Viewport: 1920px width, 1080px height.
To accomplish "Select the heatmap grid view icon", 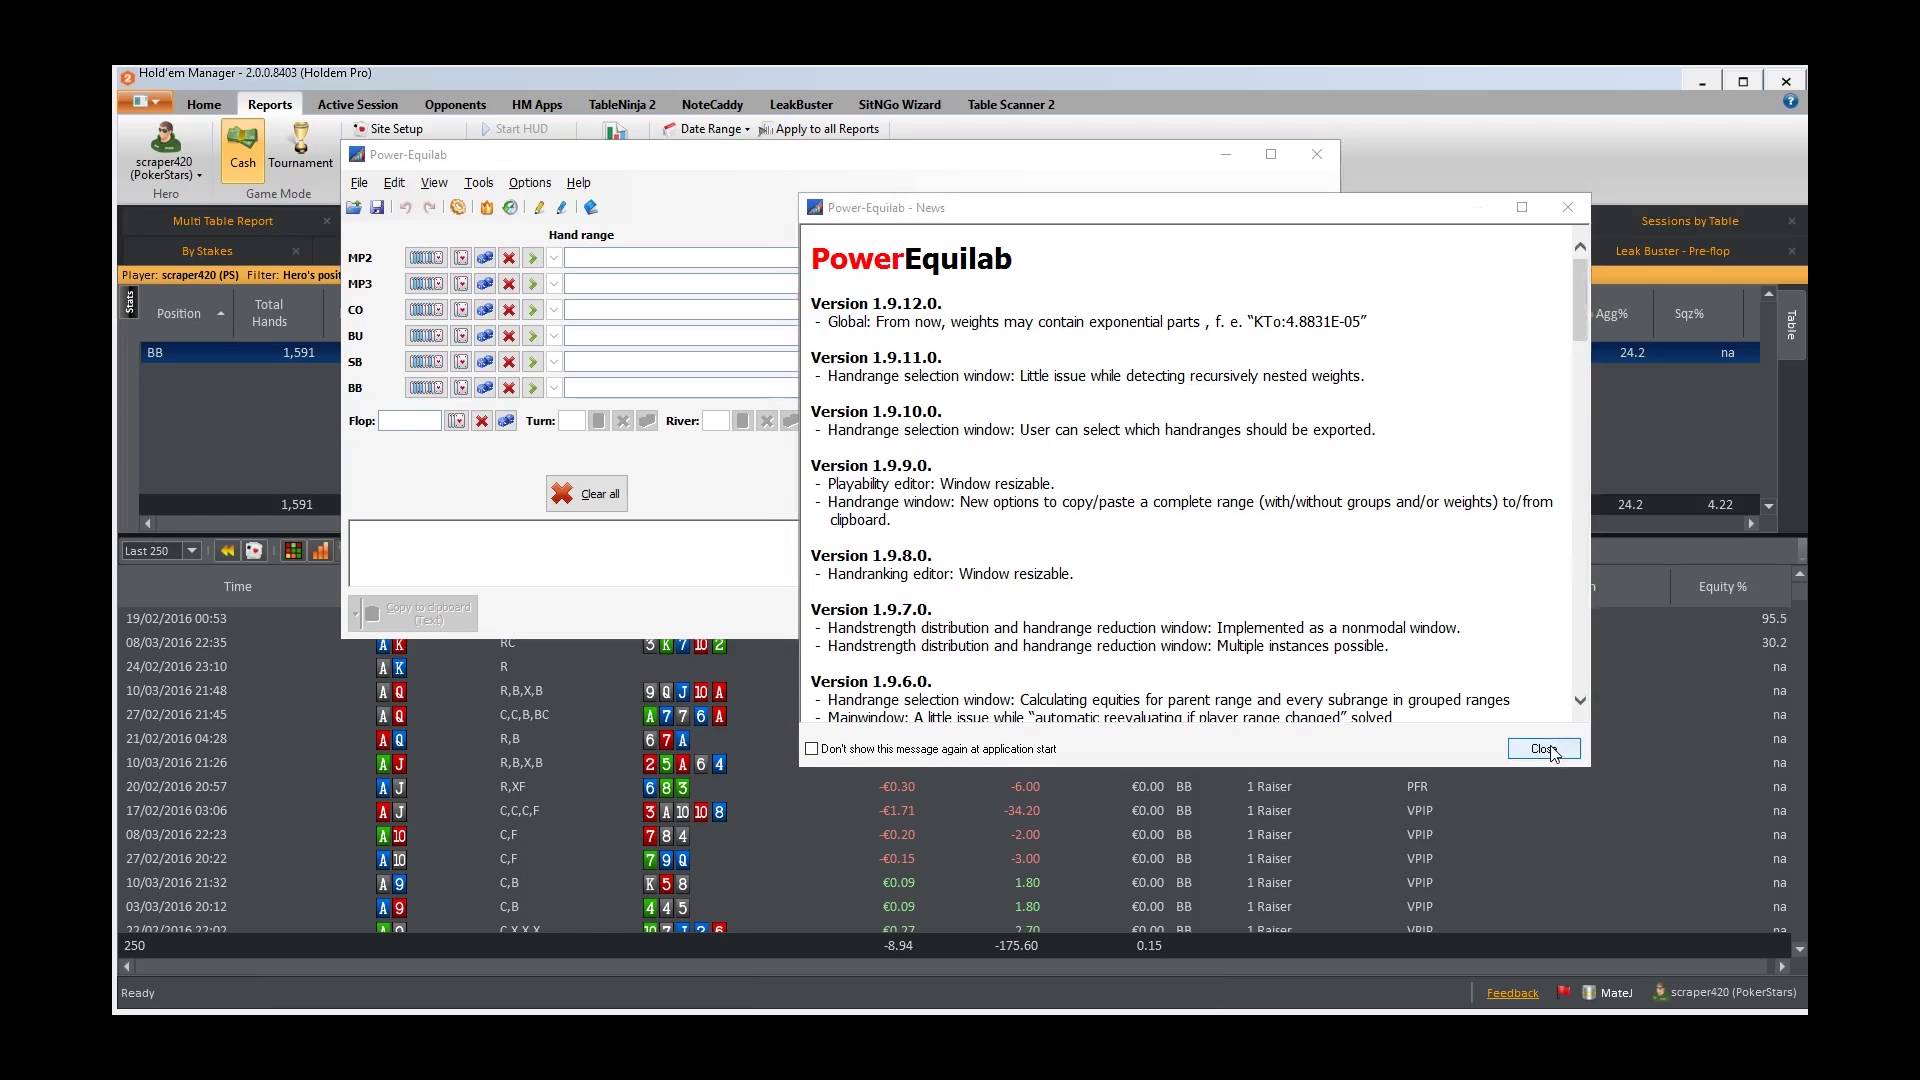I will click(x=291, y=550).
